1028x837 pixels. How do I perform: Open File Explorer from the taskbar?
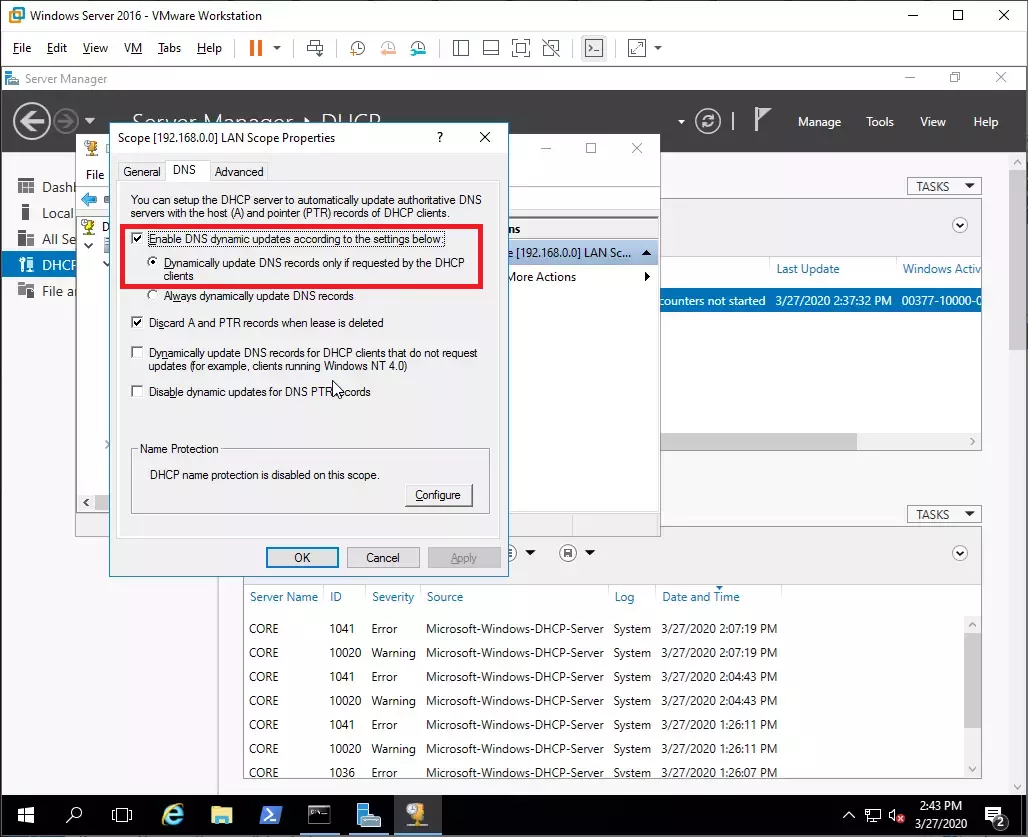pyautogui.click(x=222, y=815)
